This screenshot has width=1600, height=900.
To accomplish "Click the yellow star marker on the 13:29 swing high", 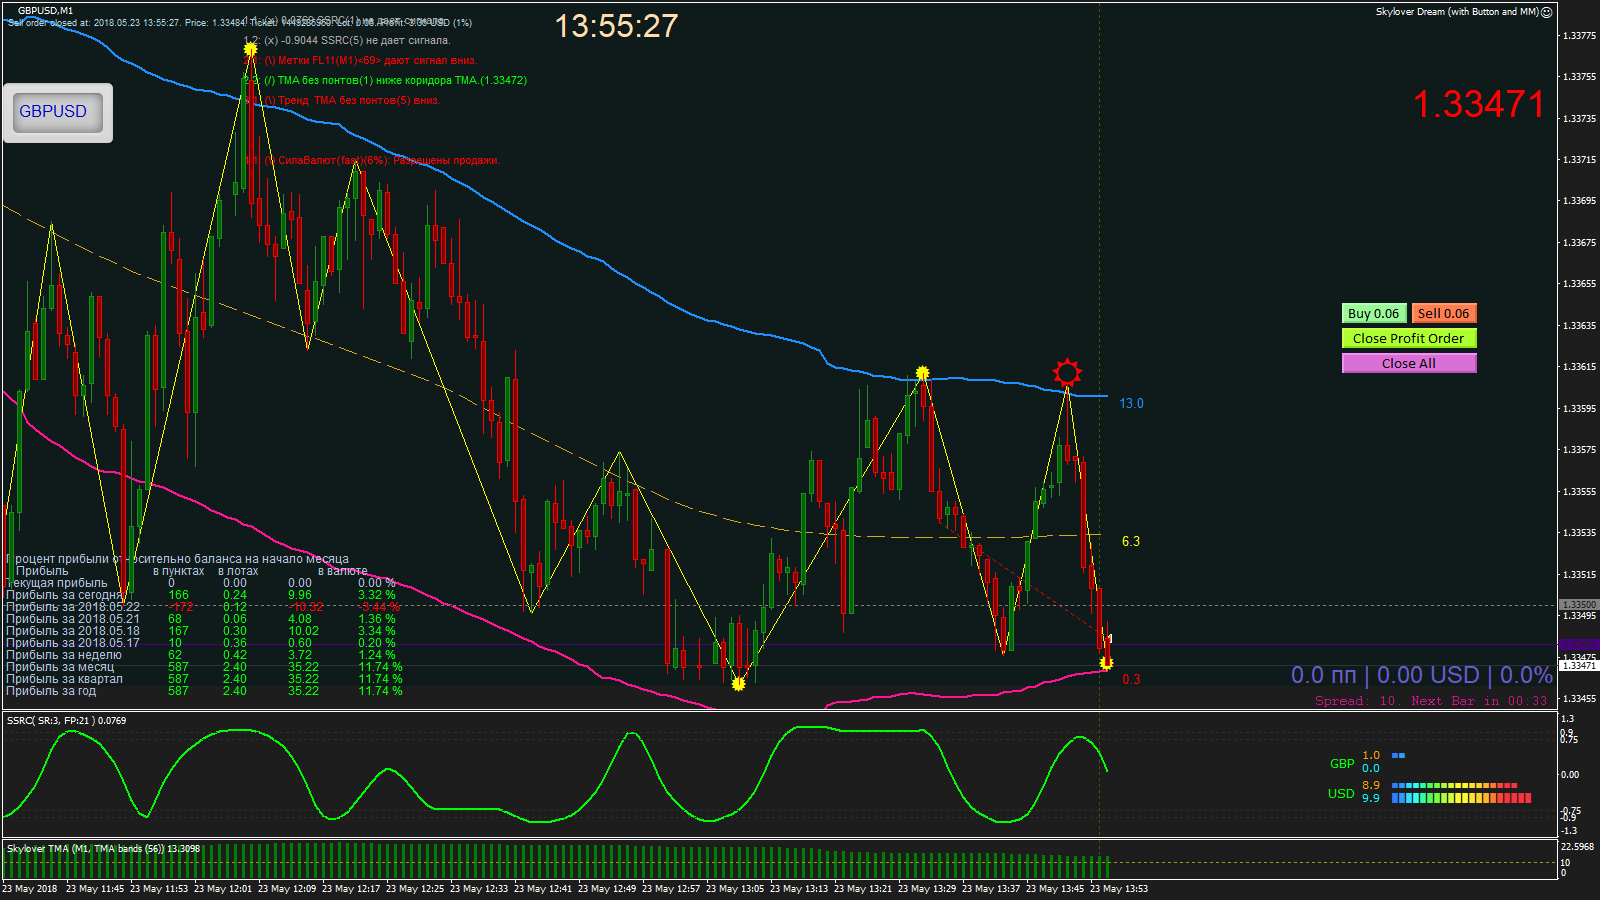I will 922,373.
